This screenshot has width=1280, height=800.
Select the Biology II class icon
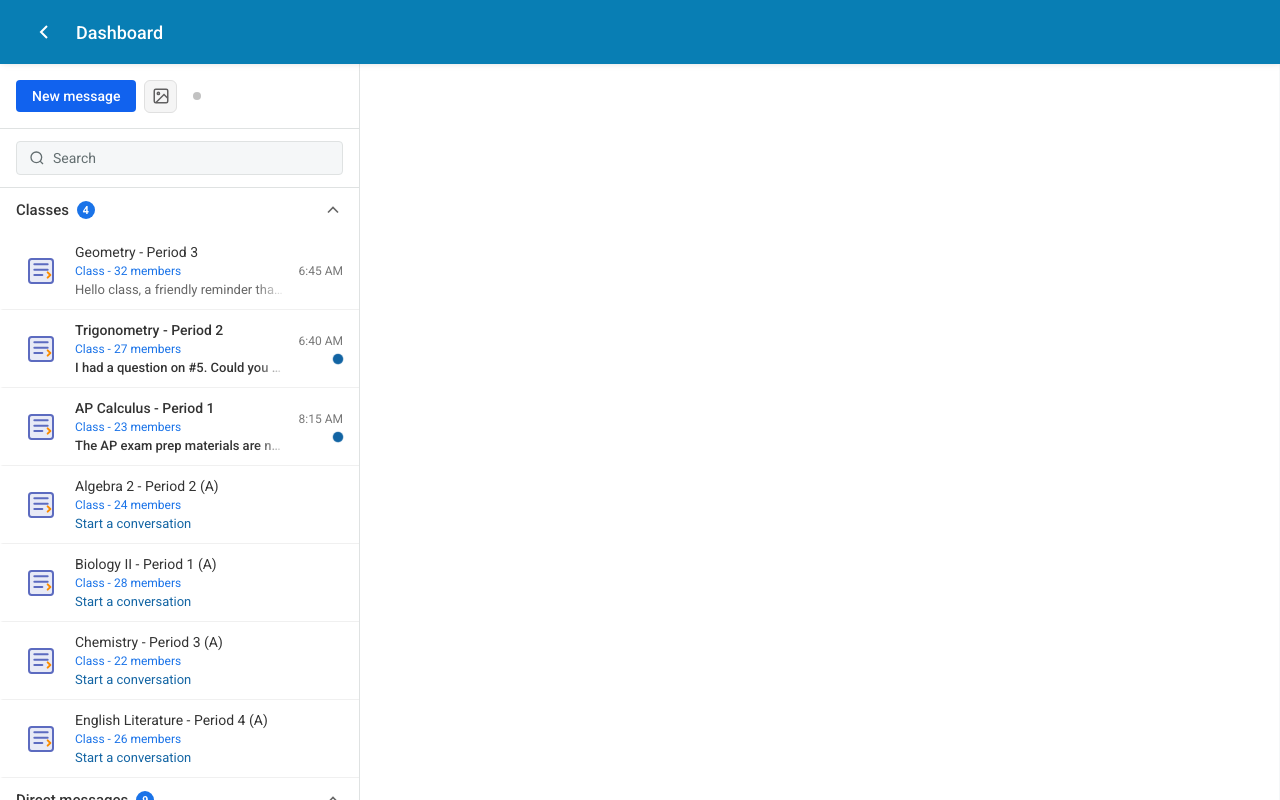(41, 582)
